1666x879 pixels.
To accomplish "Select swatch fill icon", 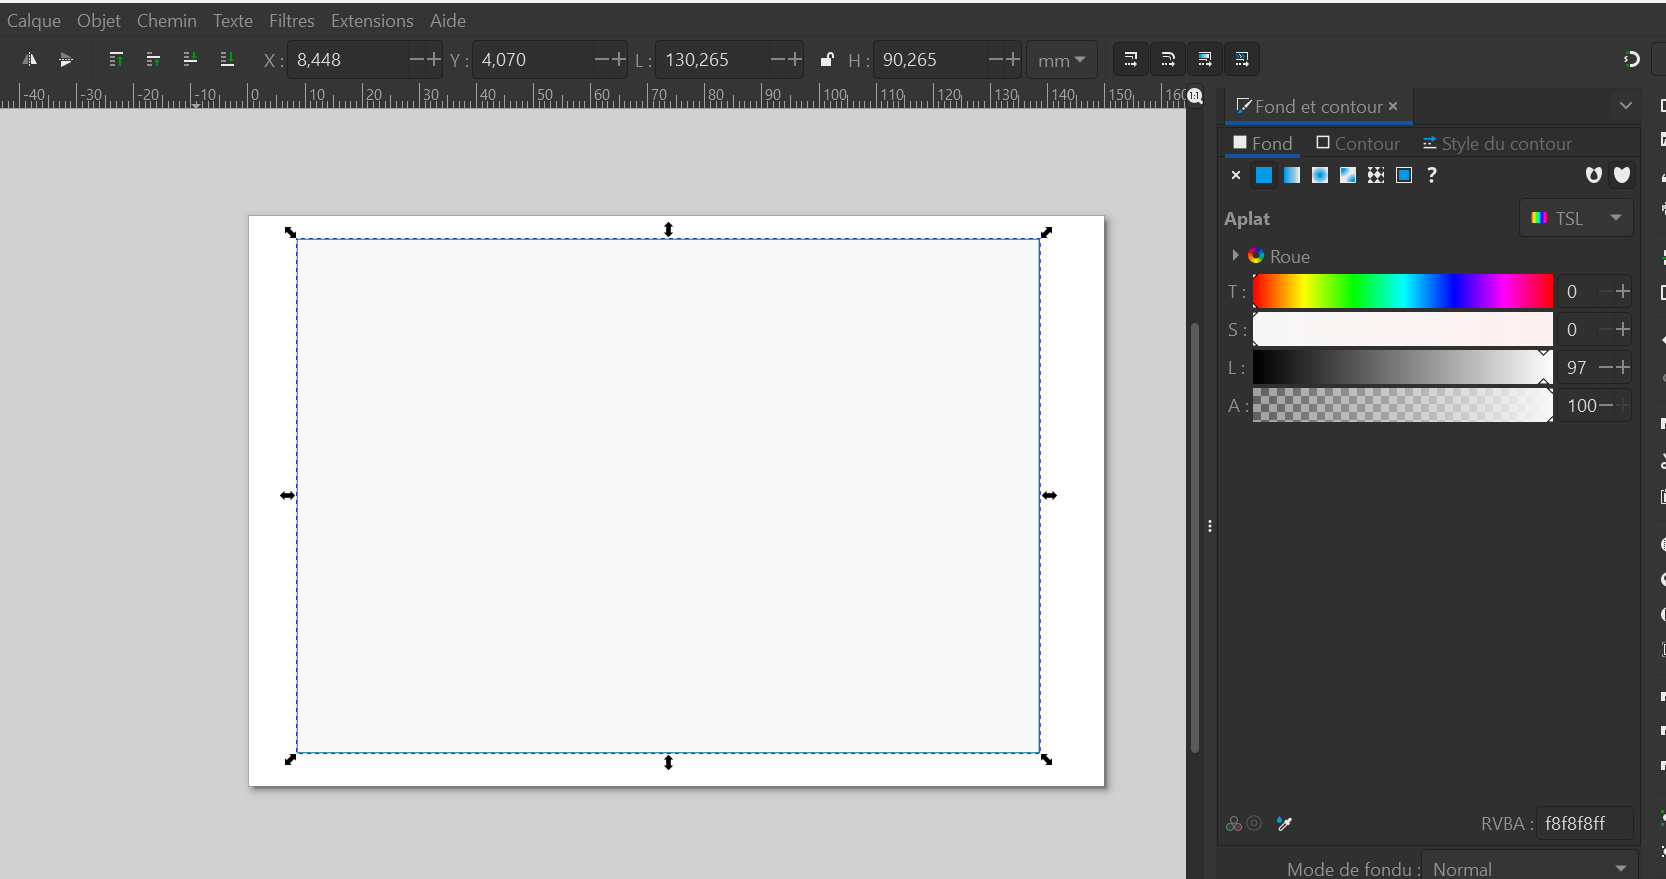I will coord(1404,175).
